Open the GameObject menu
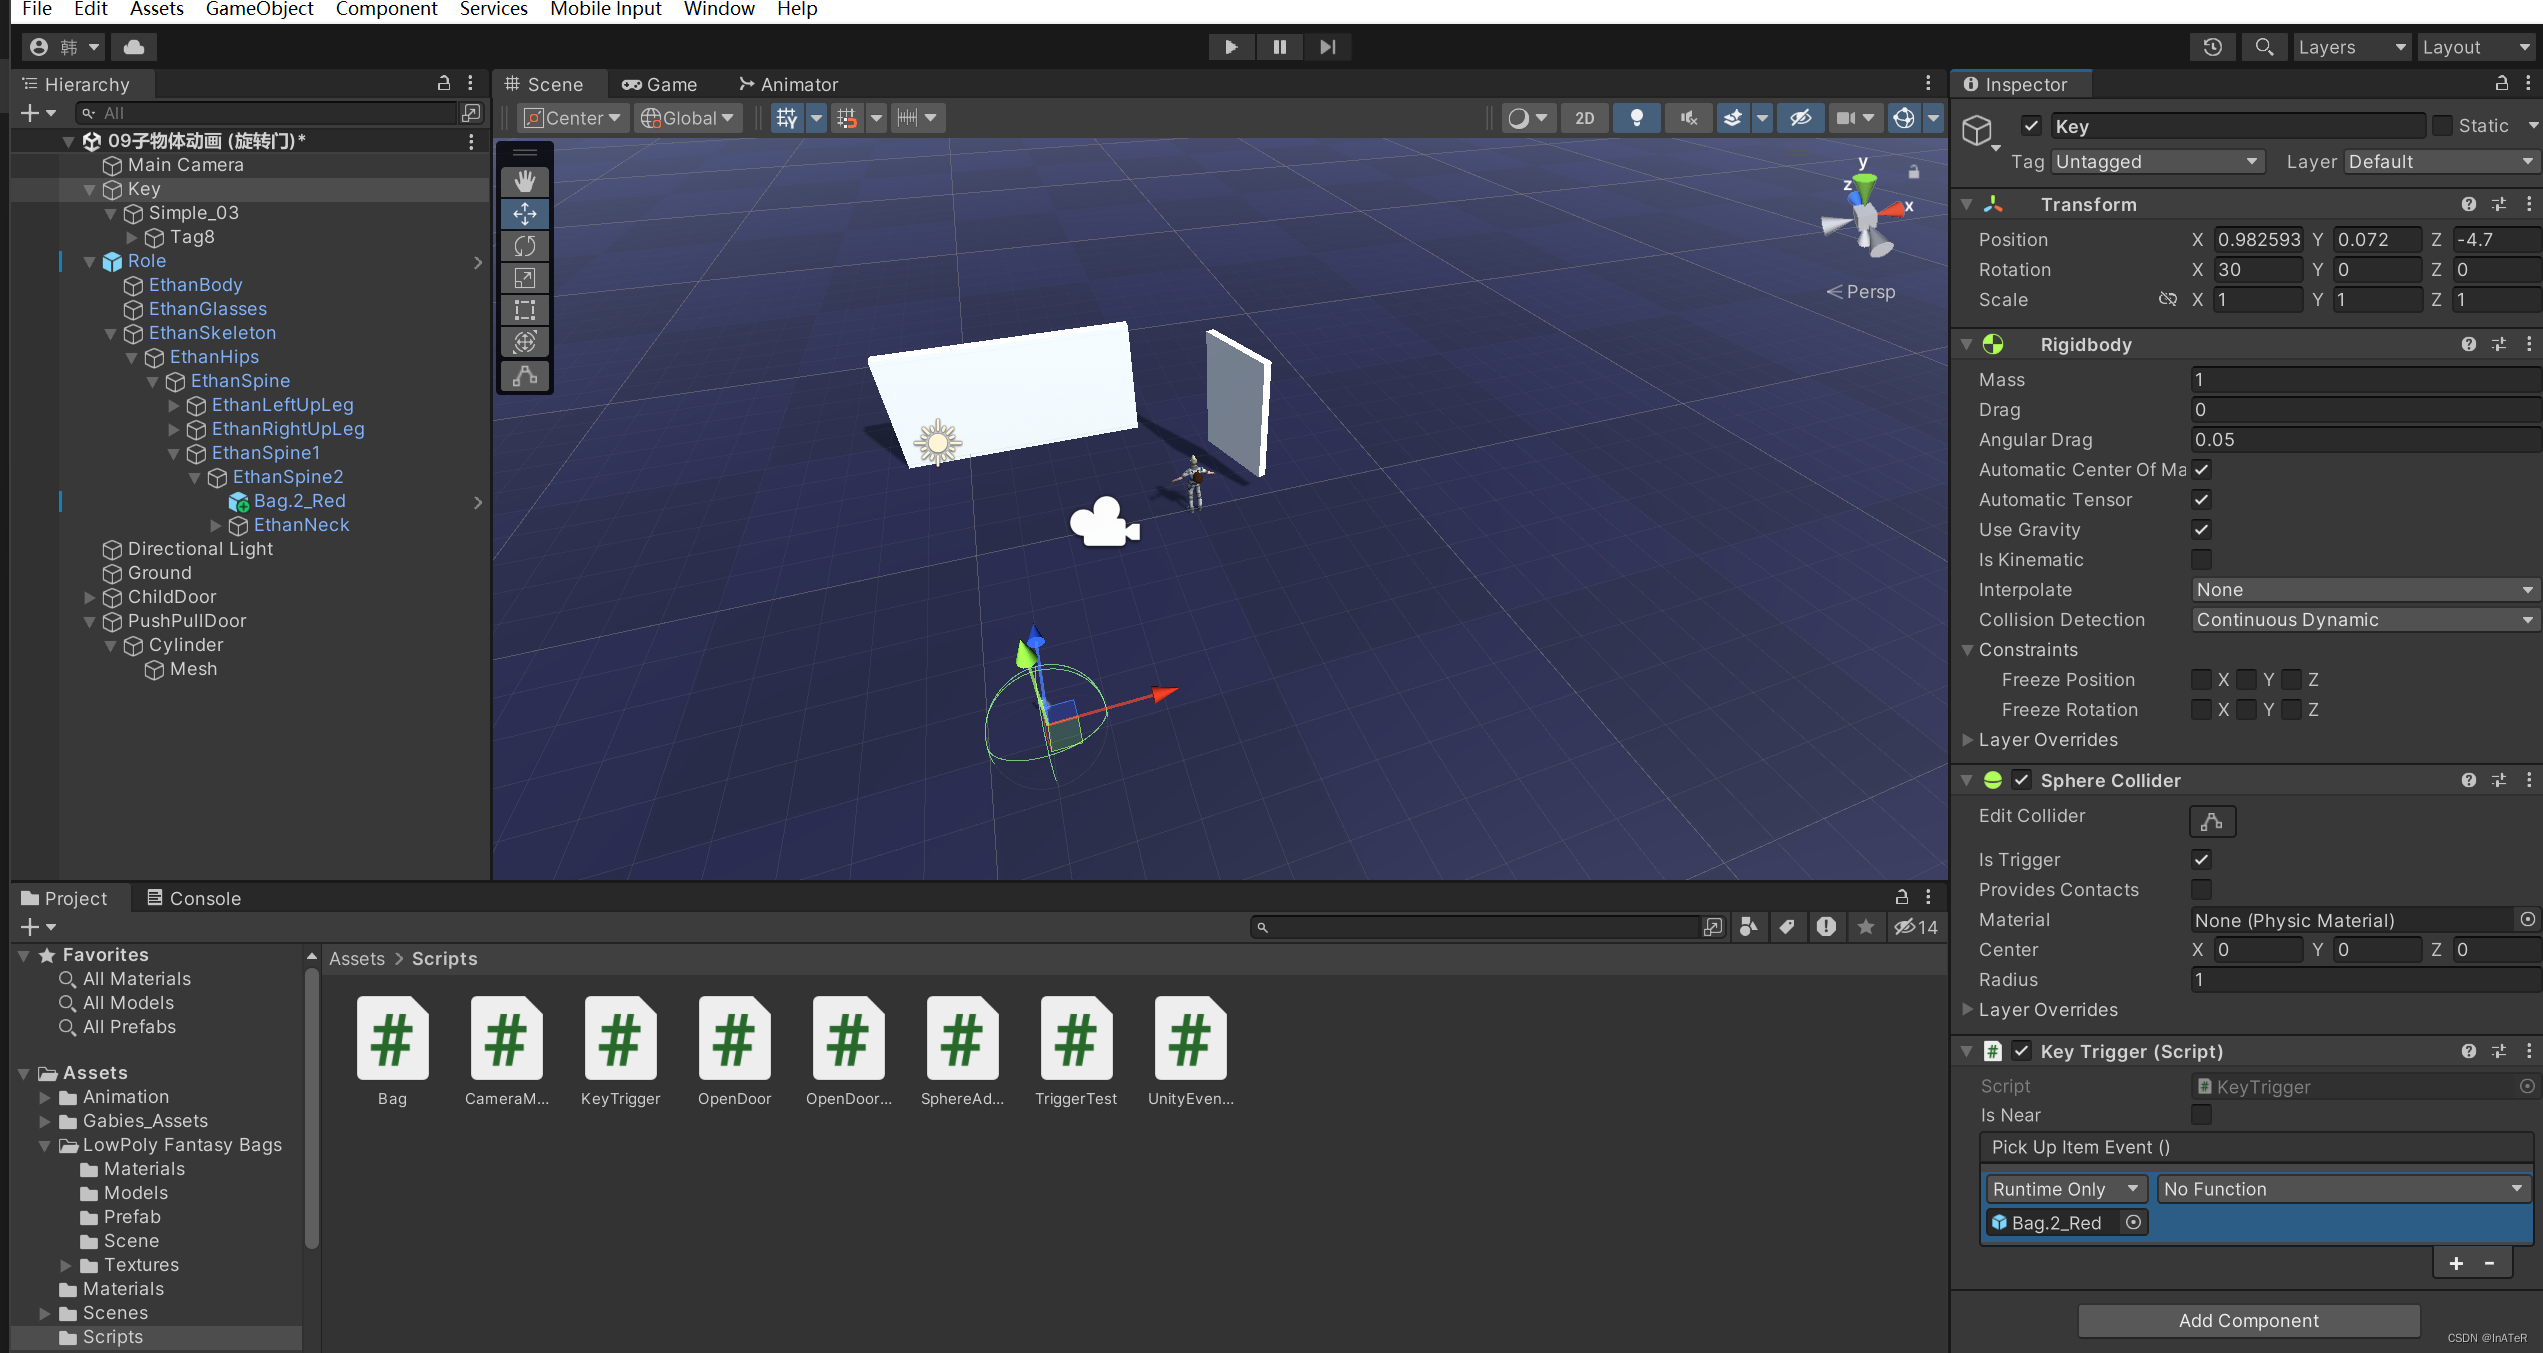The height and width of the screenshot is (1353, 2543). [259, 9]
